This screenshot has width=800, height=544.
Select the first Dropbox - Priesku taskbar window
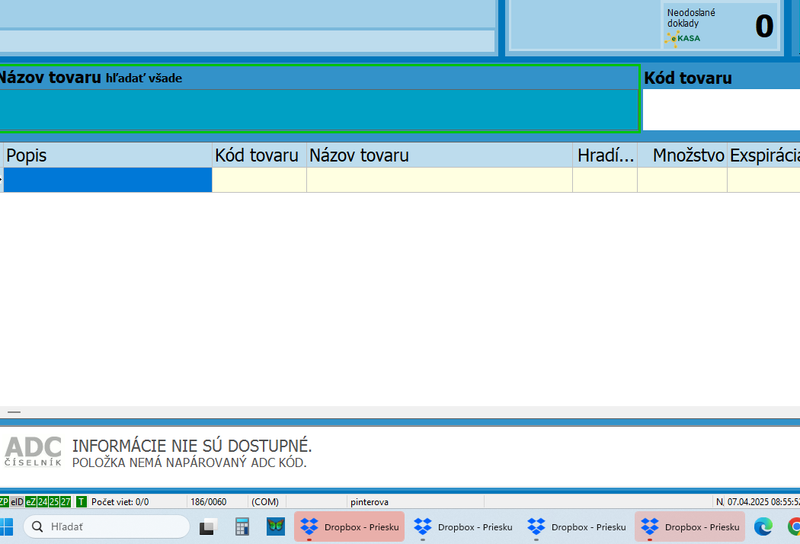(349, 526)
